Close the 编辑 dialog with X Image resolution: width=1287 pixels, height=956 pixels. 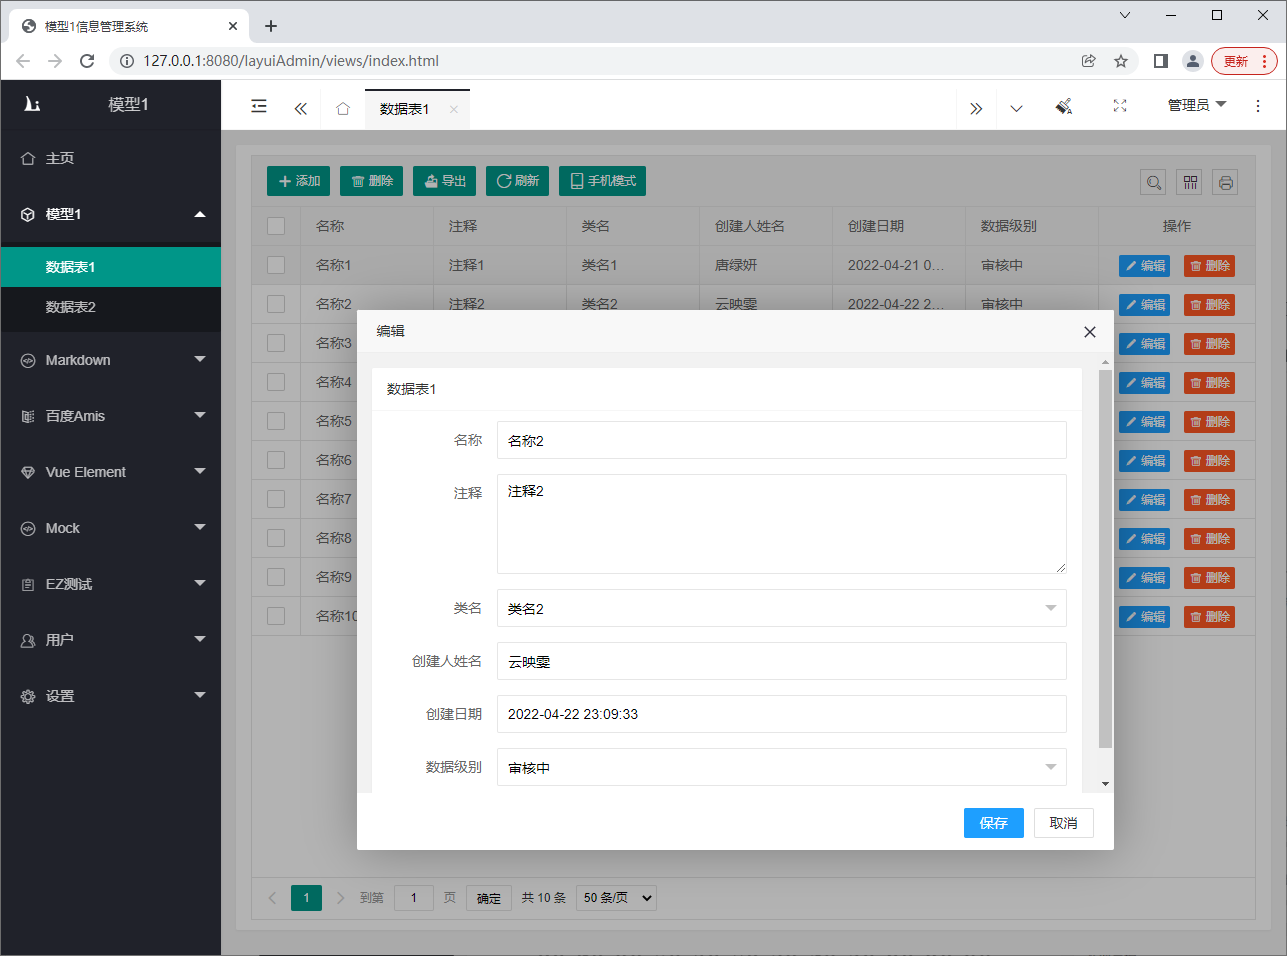point(1090,332)
